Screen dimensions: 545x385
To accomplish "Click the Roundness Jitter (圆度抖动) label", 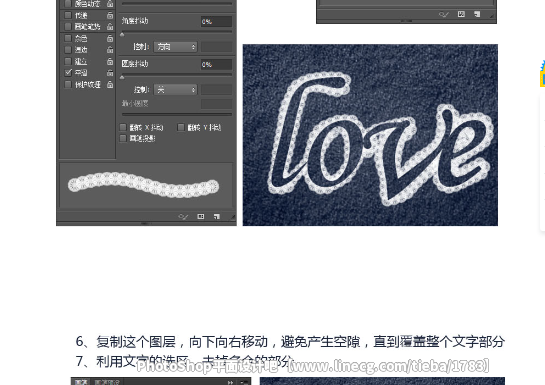I will (x=135, y=64).
